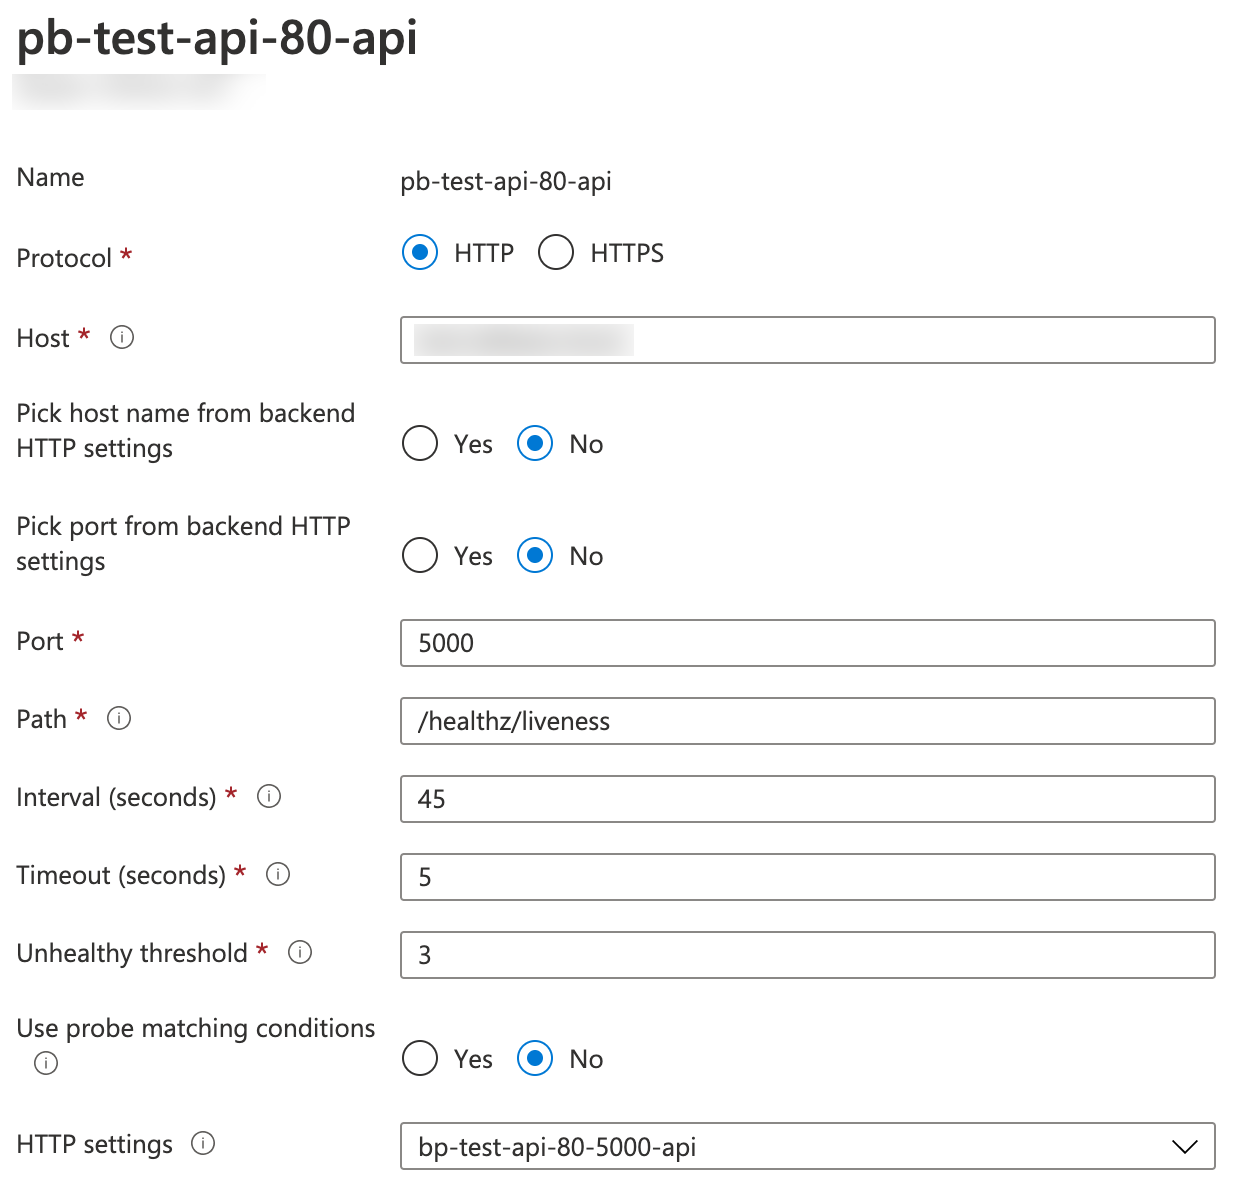Click info icon under Use probe matching conditions

click(46, 1063)
